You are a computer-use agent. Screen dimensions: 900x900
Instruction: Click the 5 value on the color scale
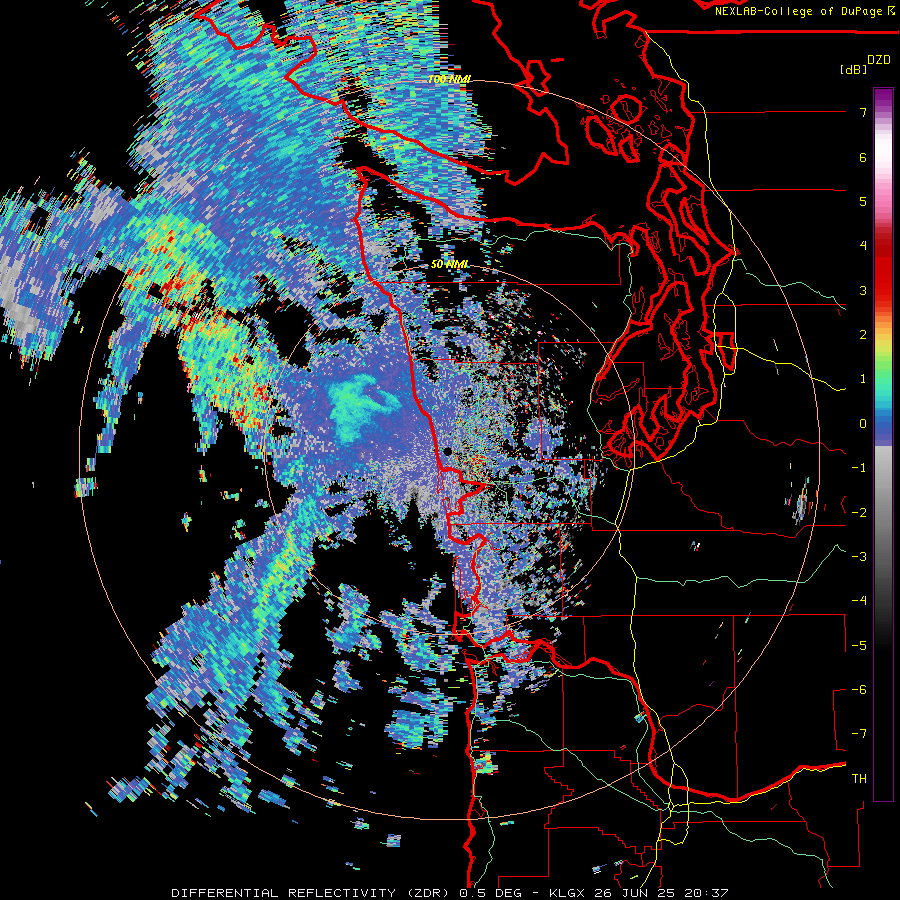863,201
